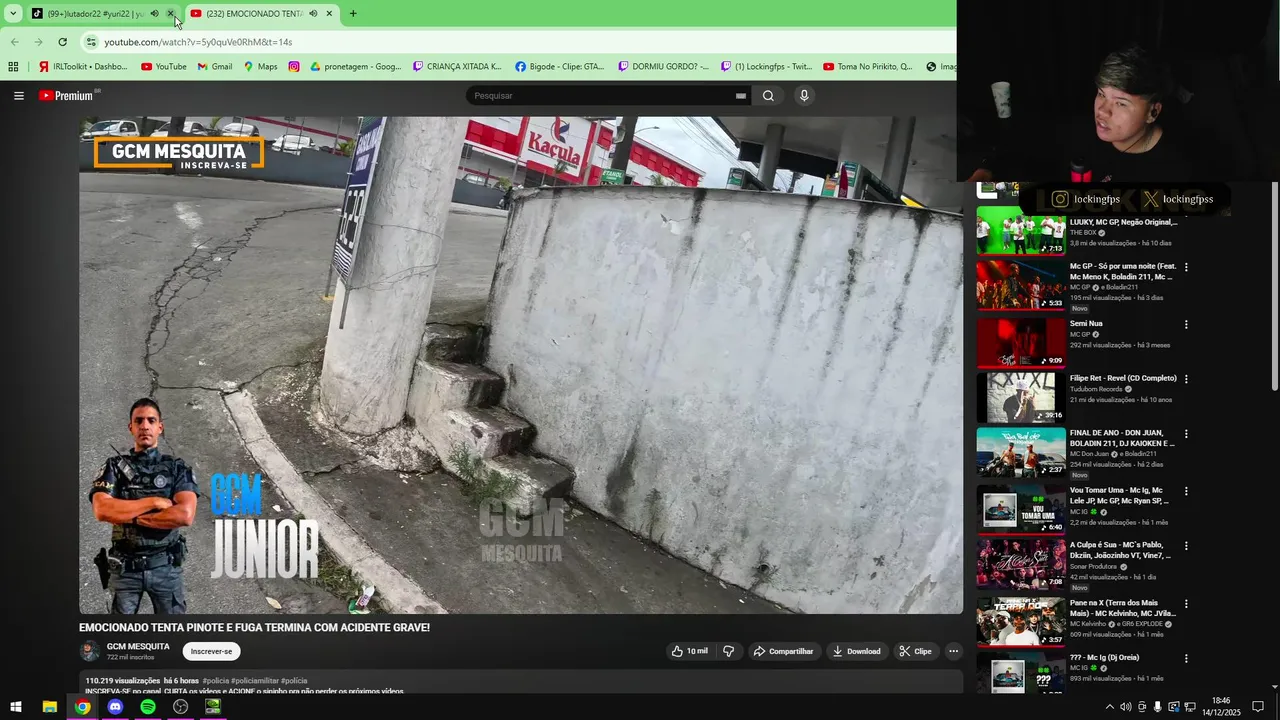The image size is (1280, 720).
Task: Open a new Chrome tab
Action: (353, 14)
